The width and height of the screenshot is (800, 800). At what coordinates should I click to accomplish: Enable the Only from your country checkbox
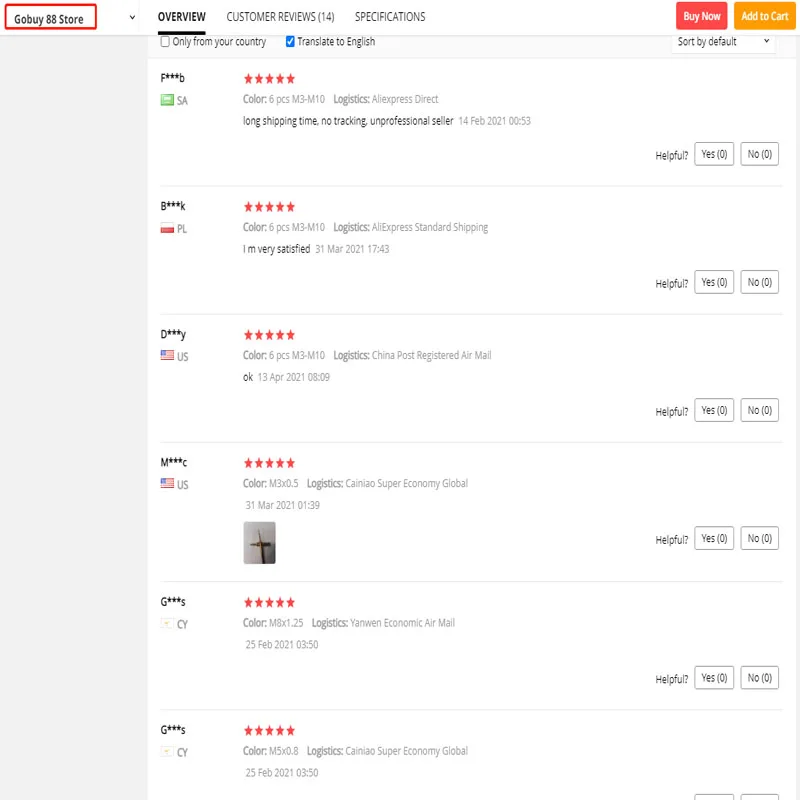[x=165, y=42]
